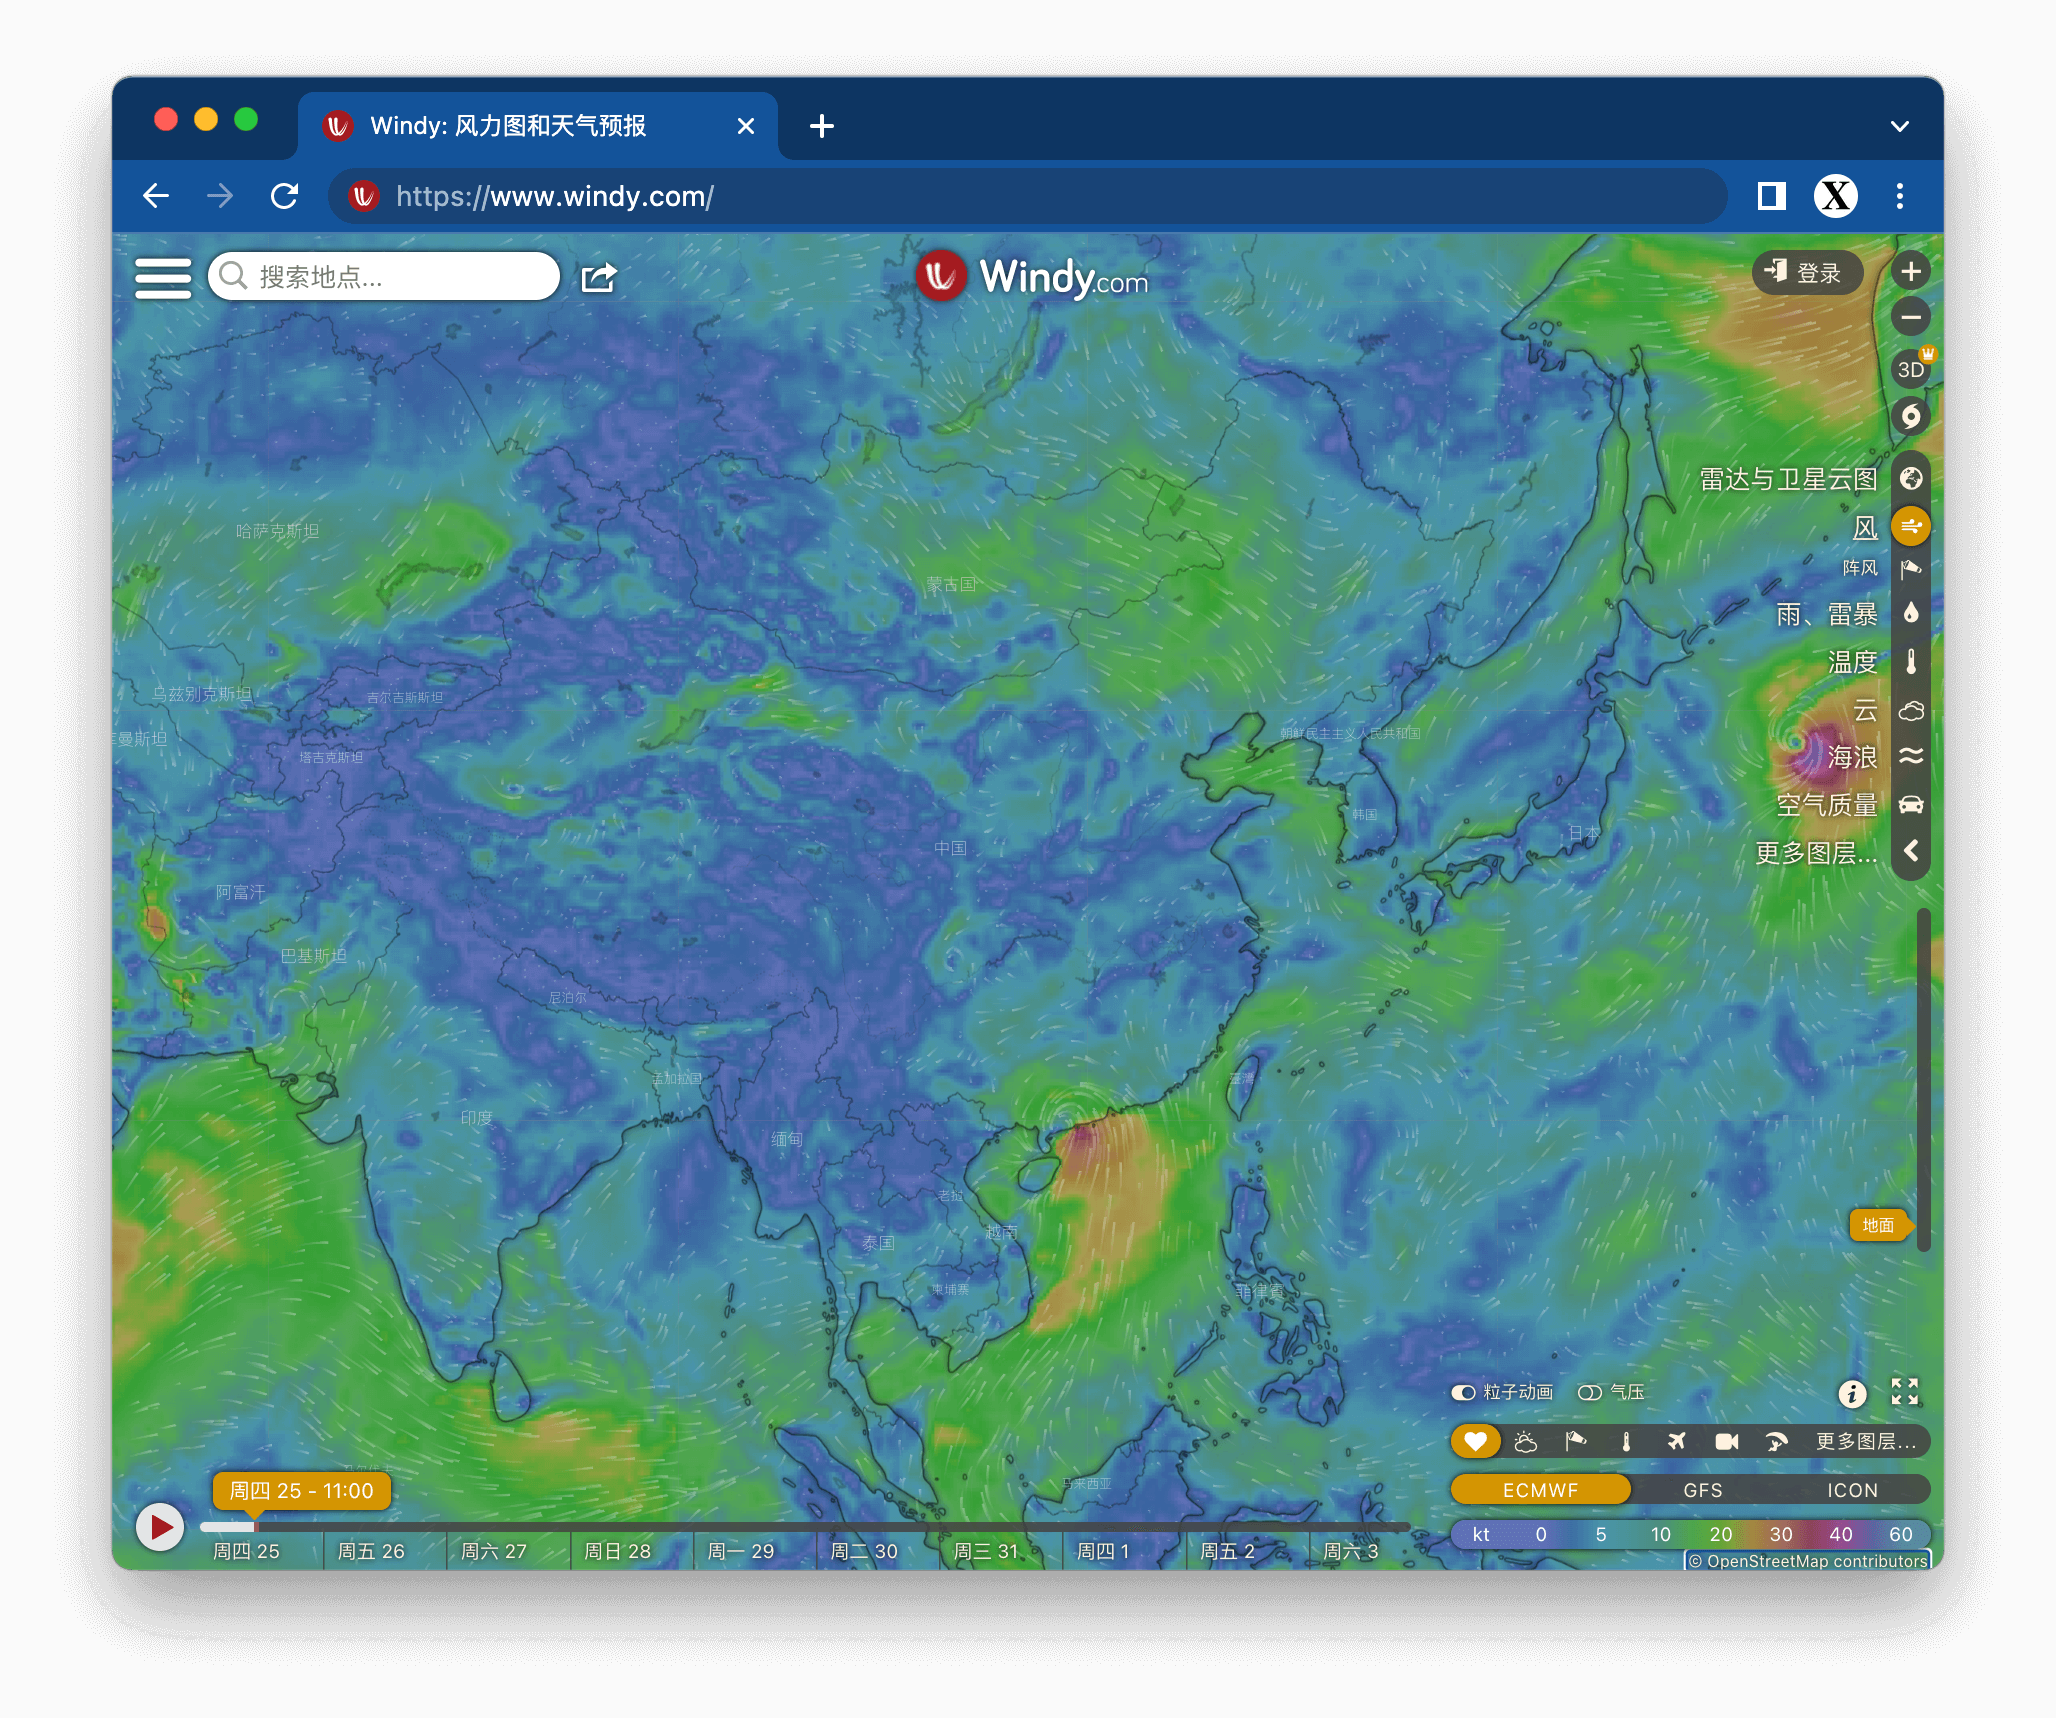Select the temperature thermometer icon in sidebar
Image resolution: width=2056 pixels, height=1718 pixels.
[x=1911, y=661]
